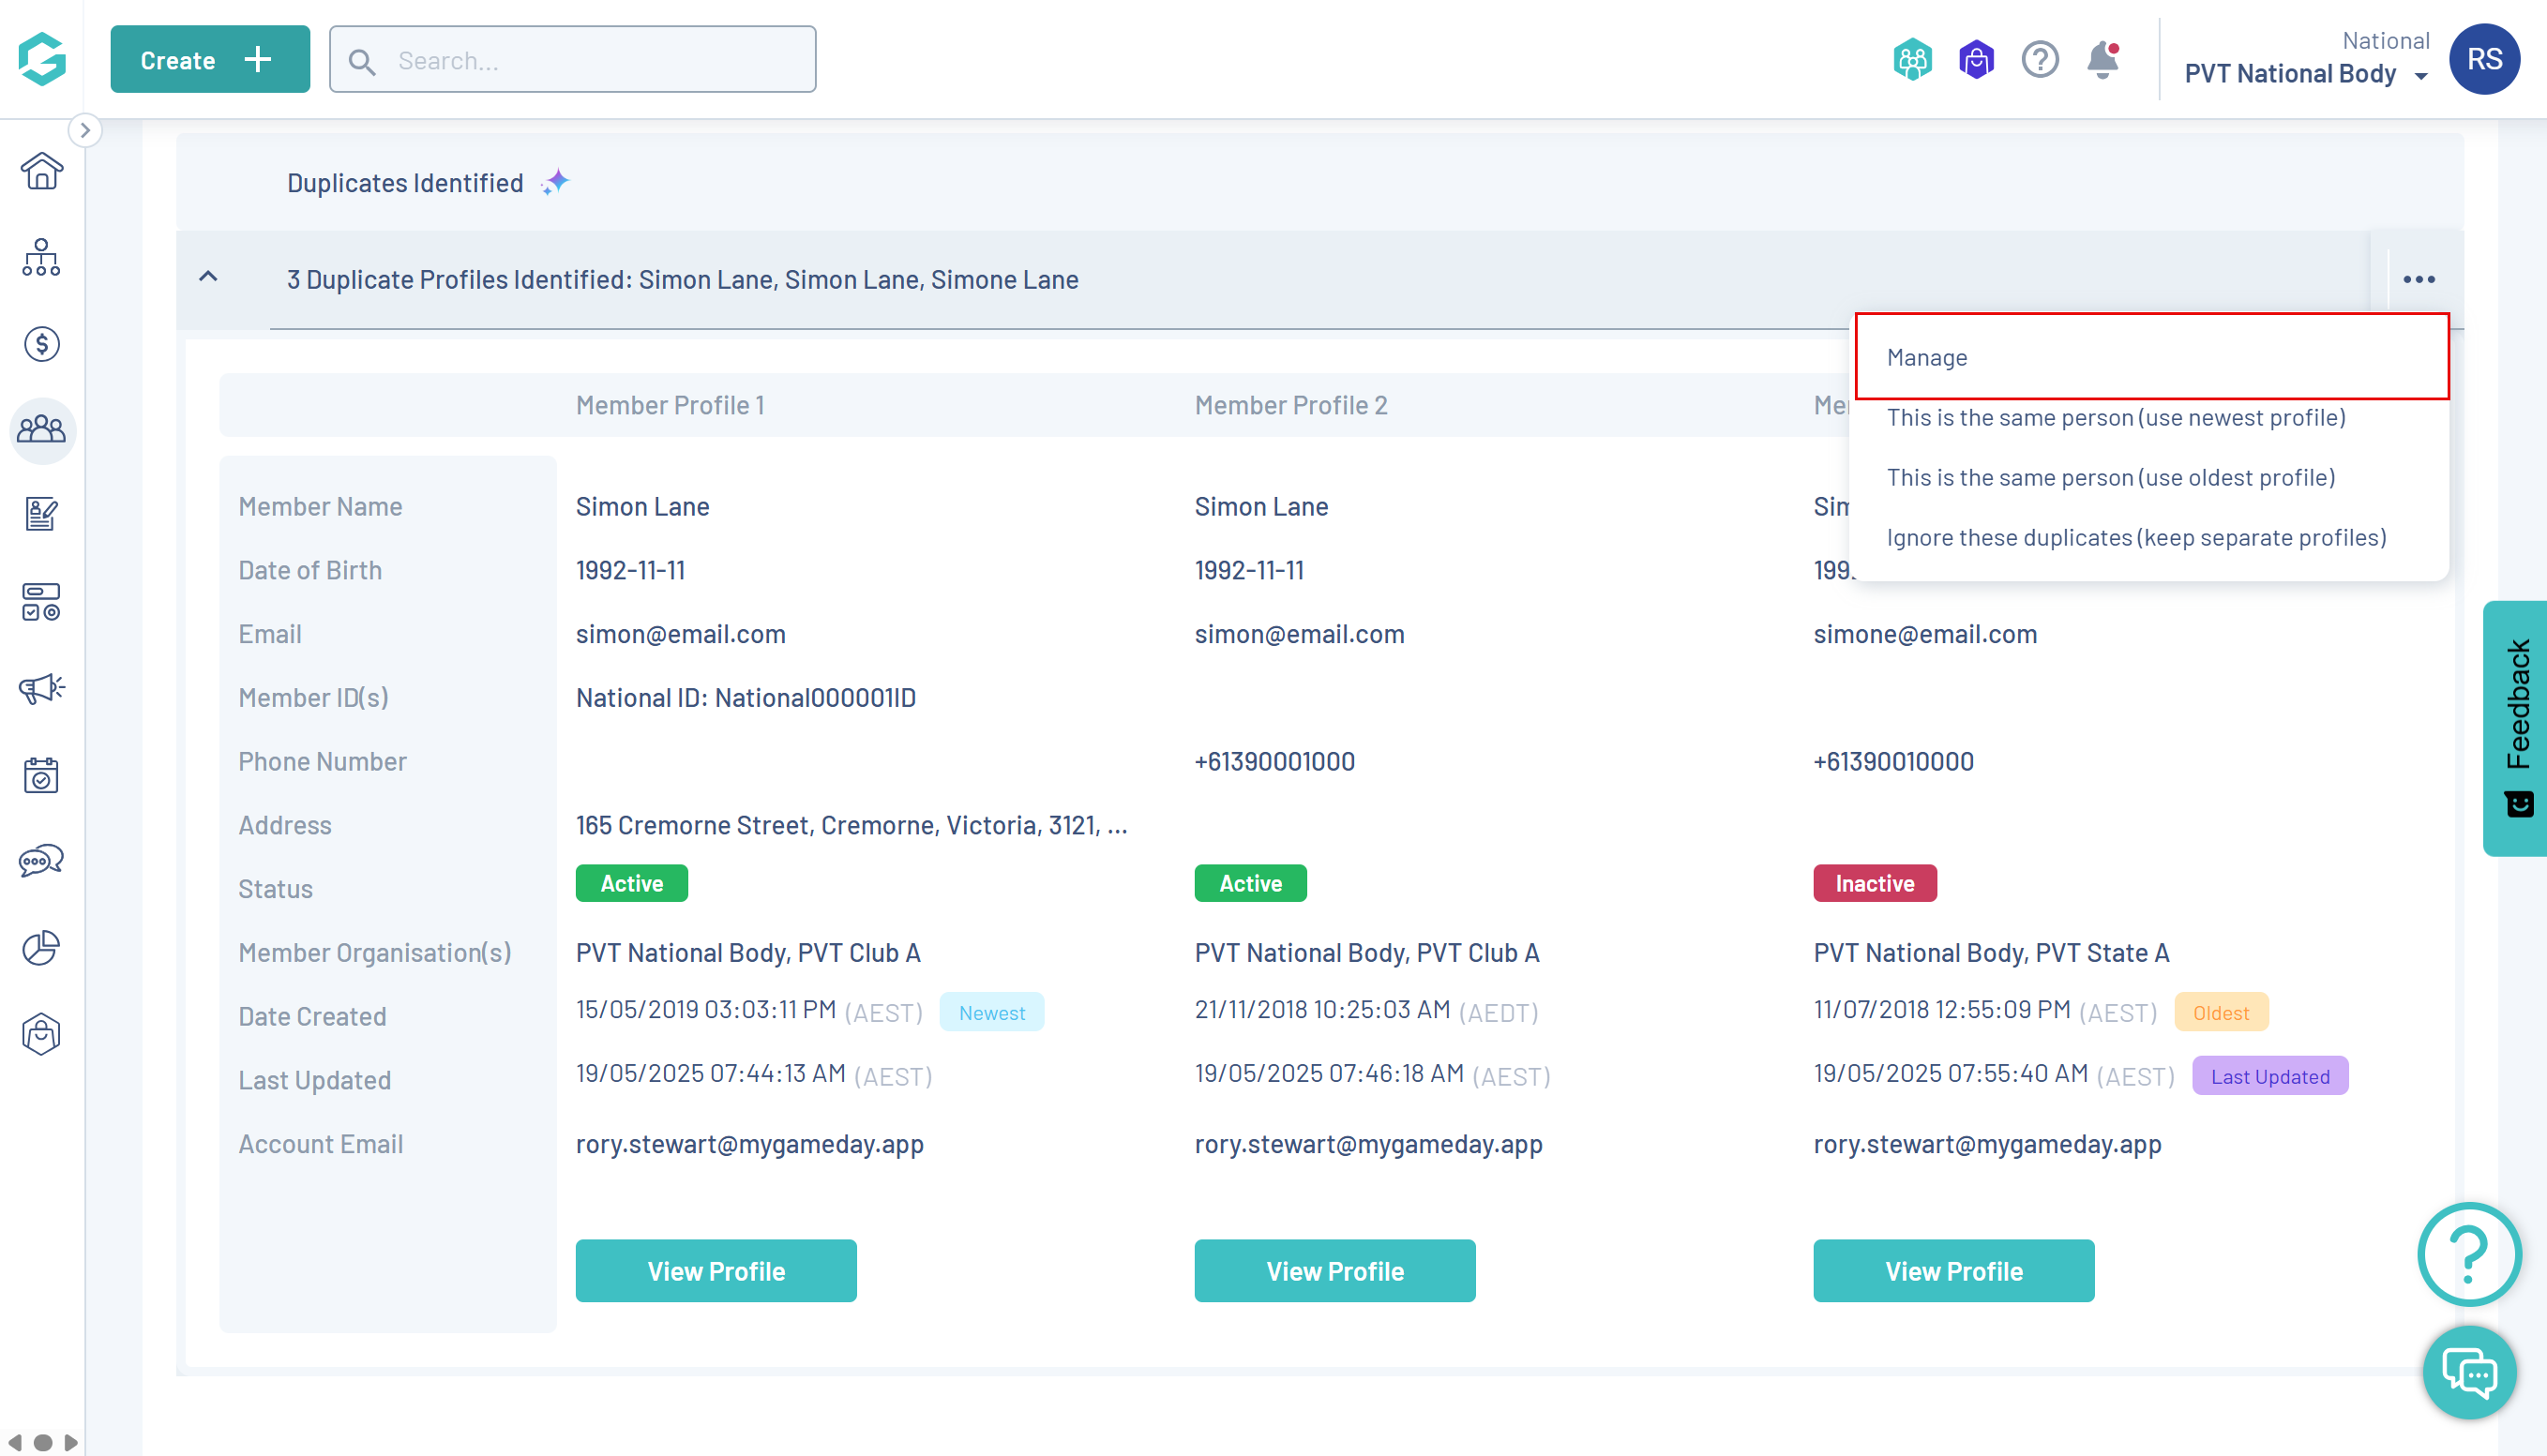
Task: Click the Create button
Action: pos(209,60)
